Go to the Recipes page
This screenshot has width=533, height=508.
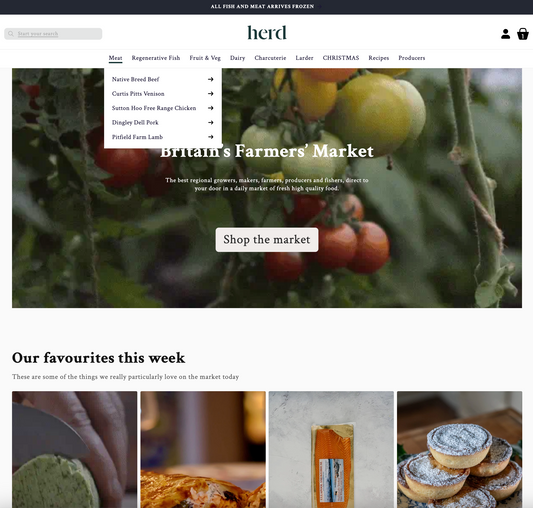point(378,58)
